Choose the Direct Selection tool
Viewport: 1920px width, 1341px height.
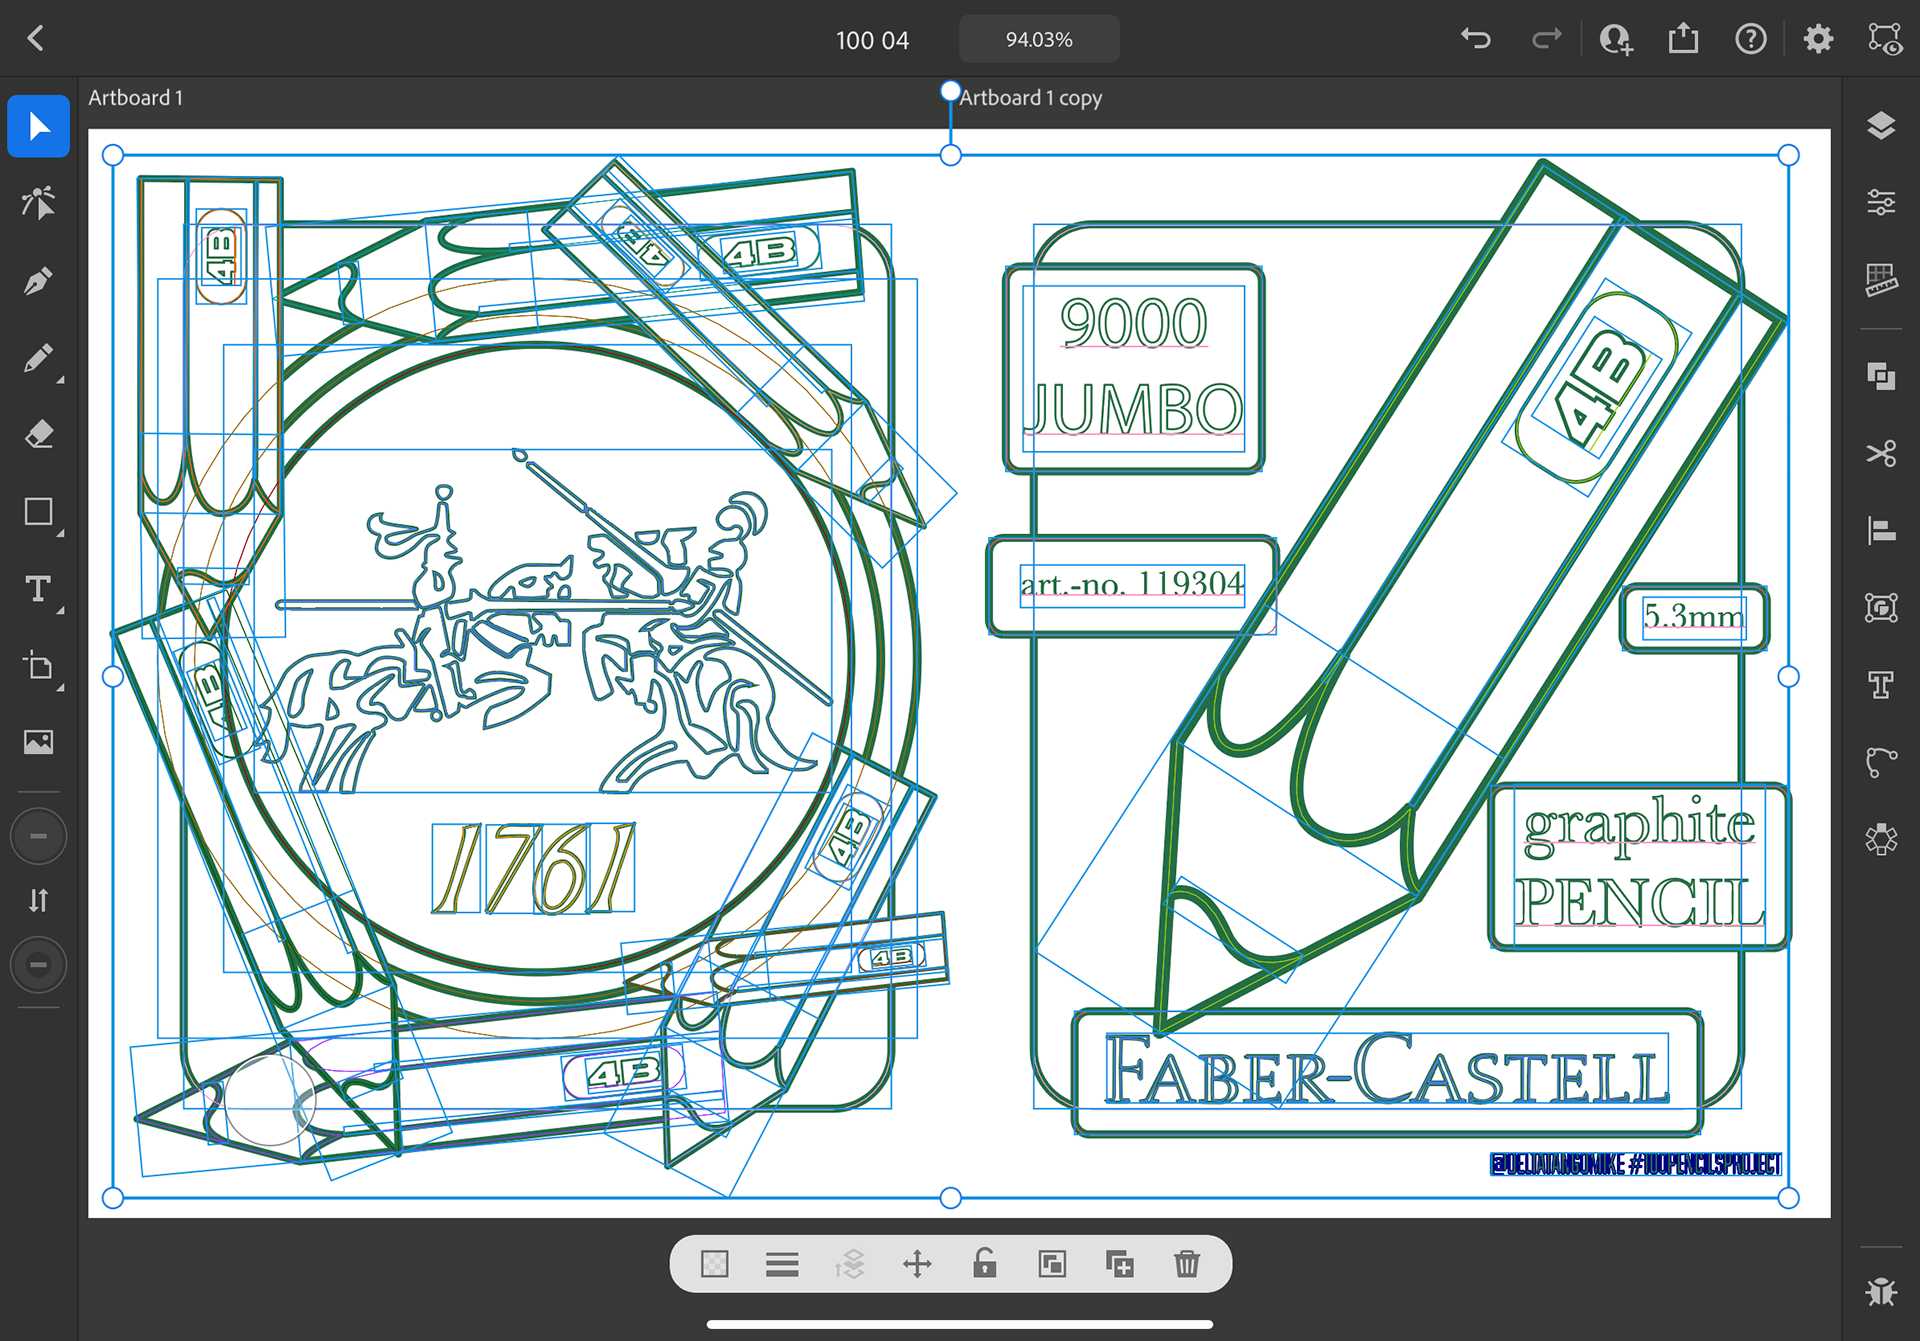tap(38, 203)
